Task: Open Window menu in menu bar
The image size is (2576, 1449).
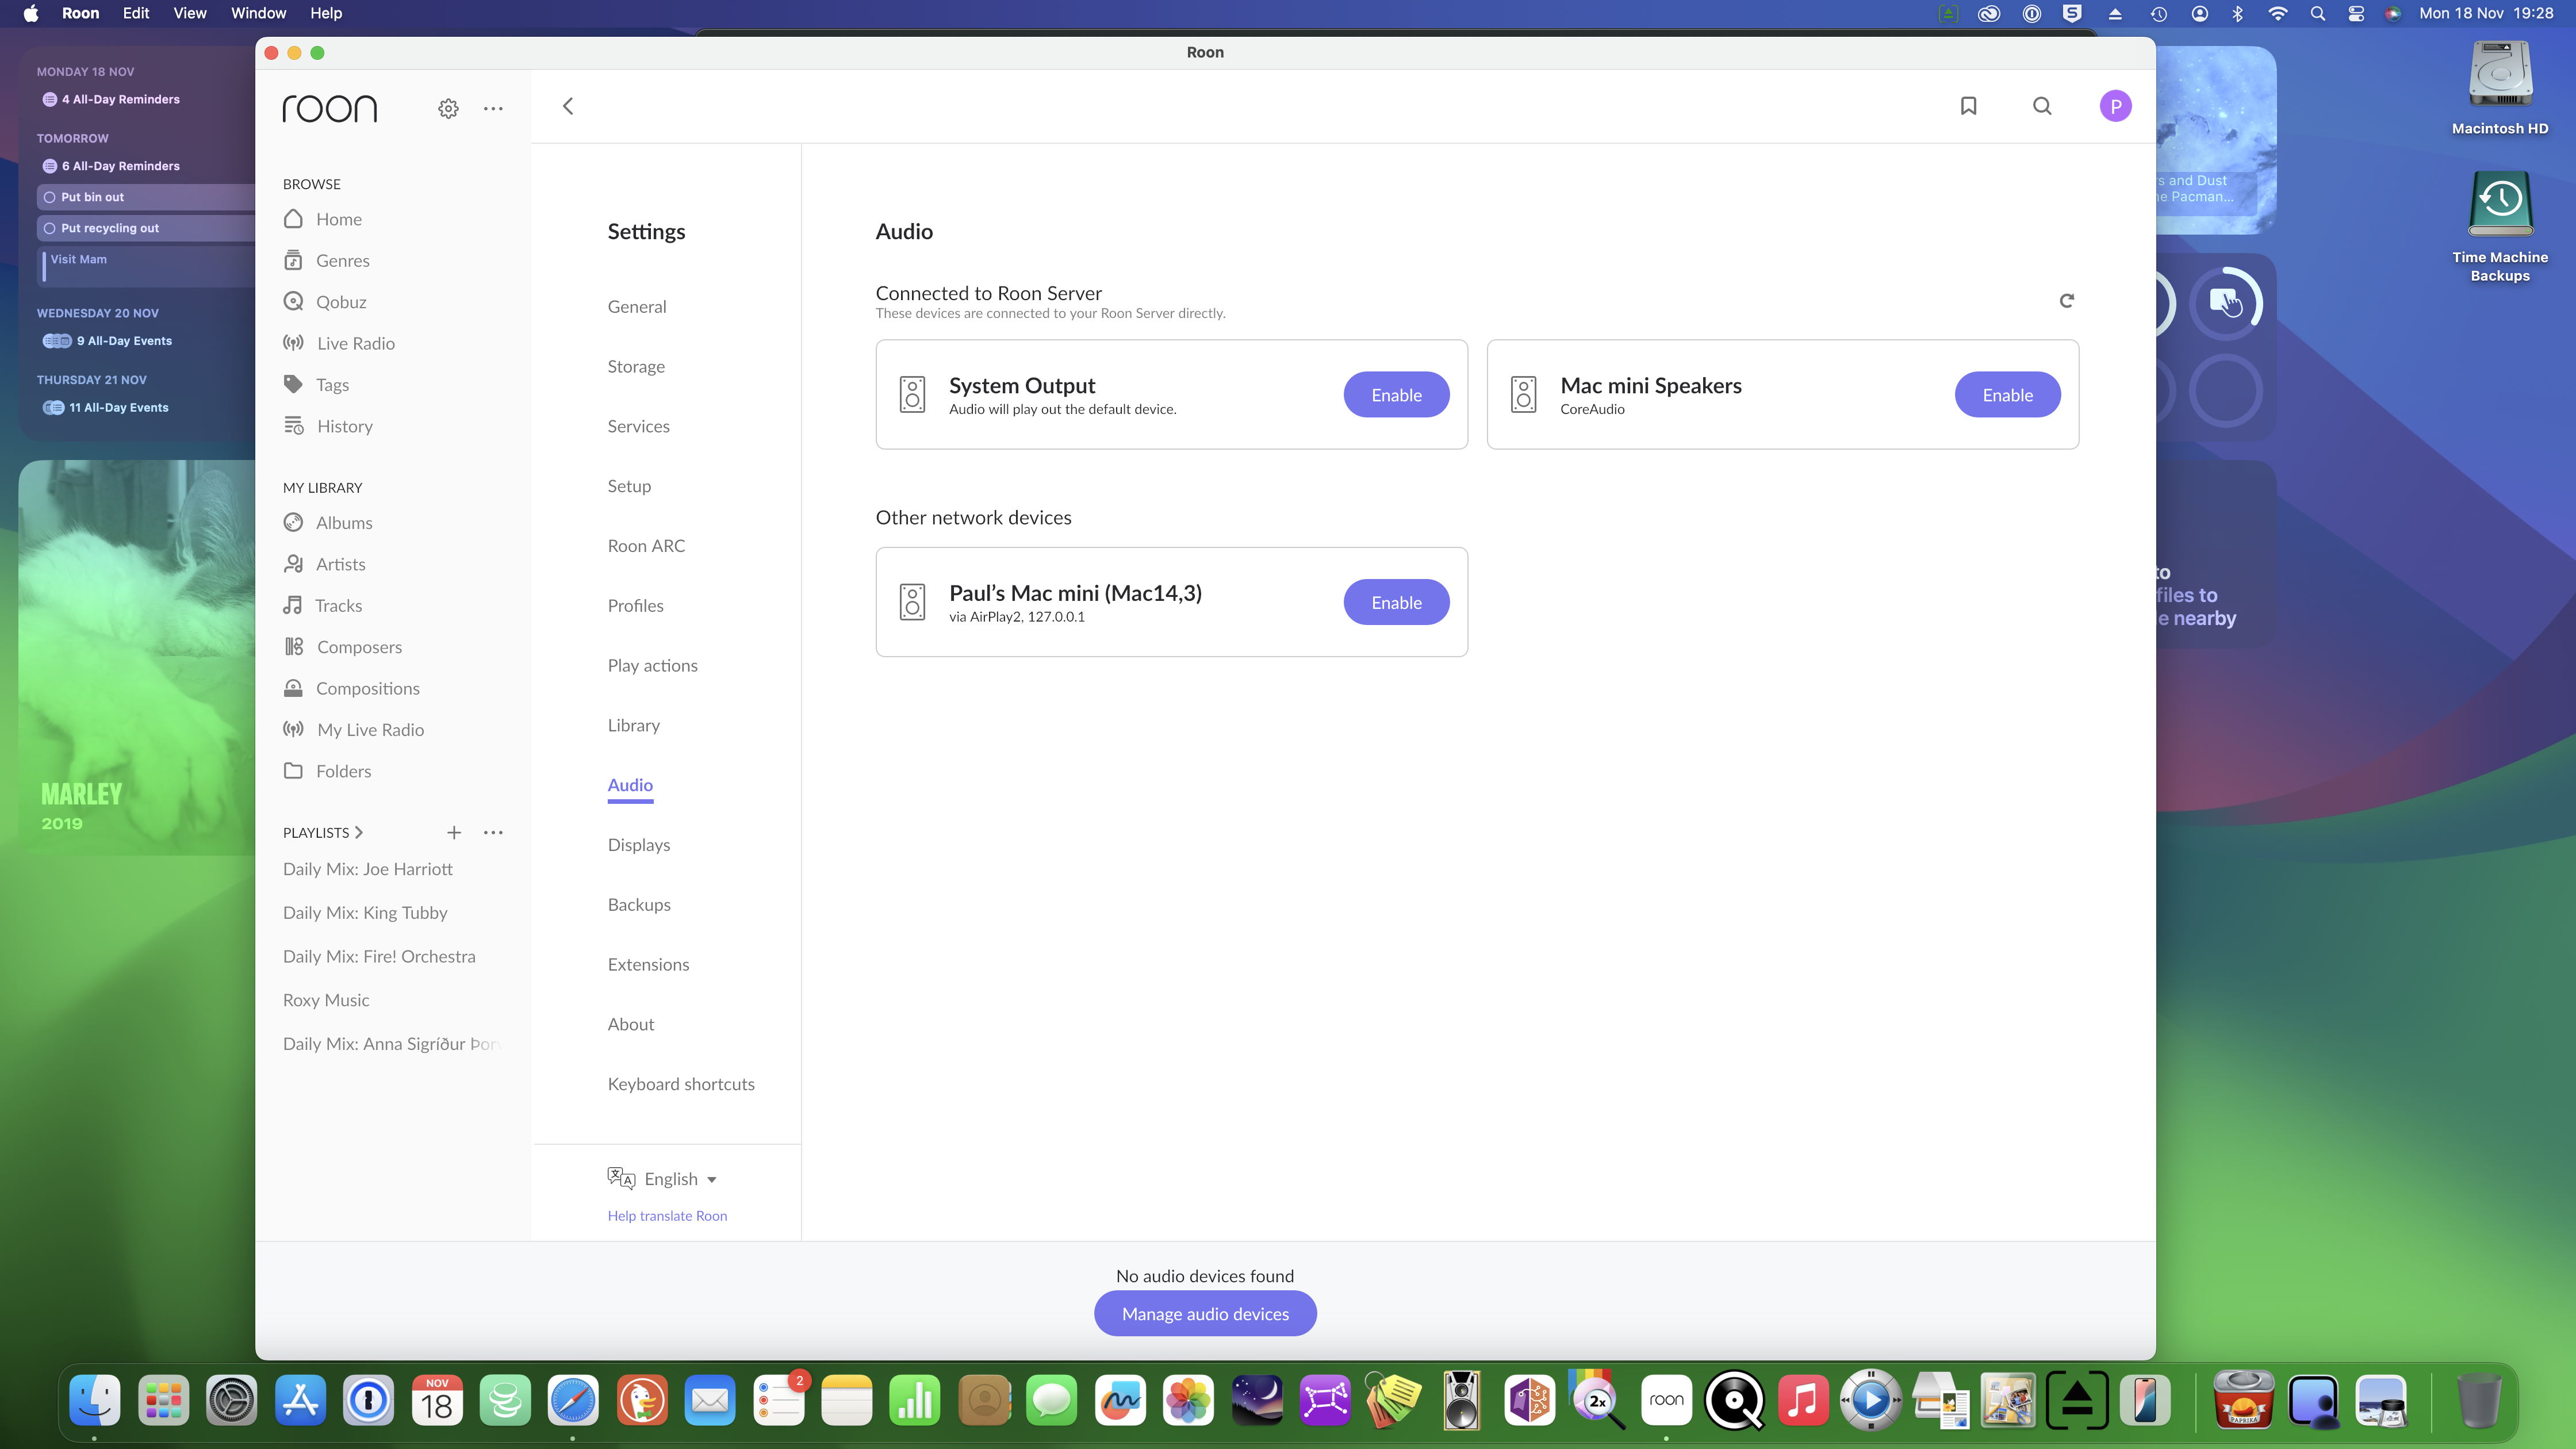Action: point(258,13)
